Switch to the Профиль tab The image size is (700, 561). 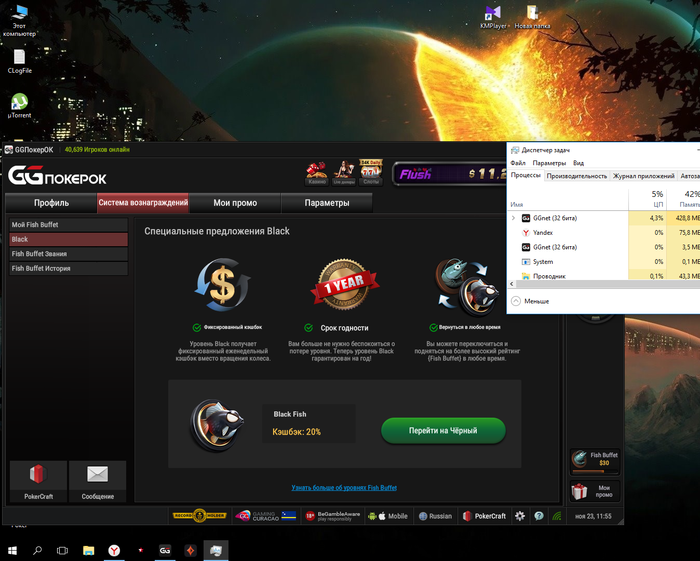pos(51,203)
